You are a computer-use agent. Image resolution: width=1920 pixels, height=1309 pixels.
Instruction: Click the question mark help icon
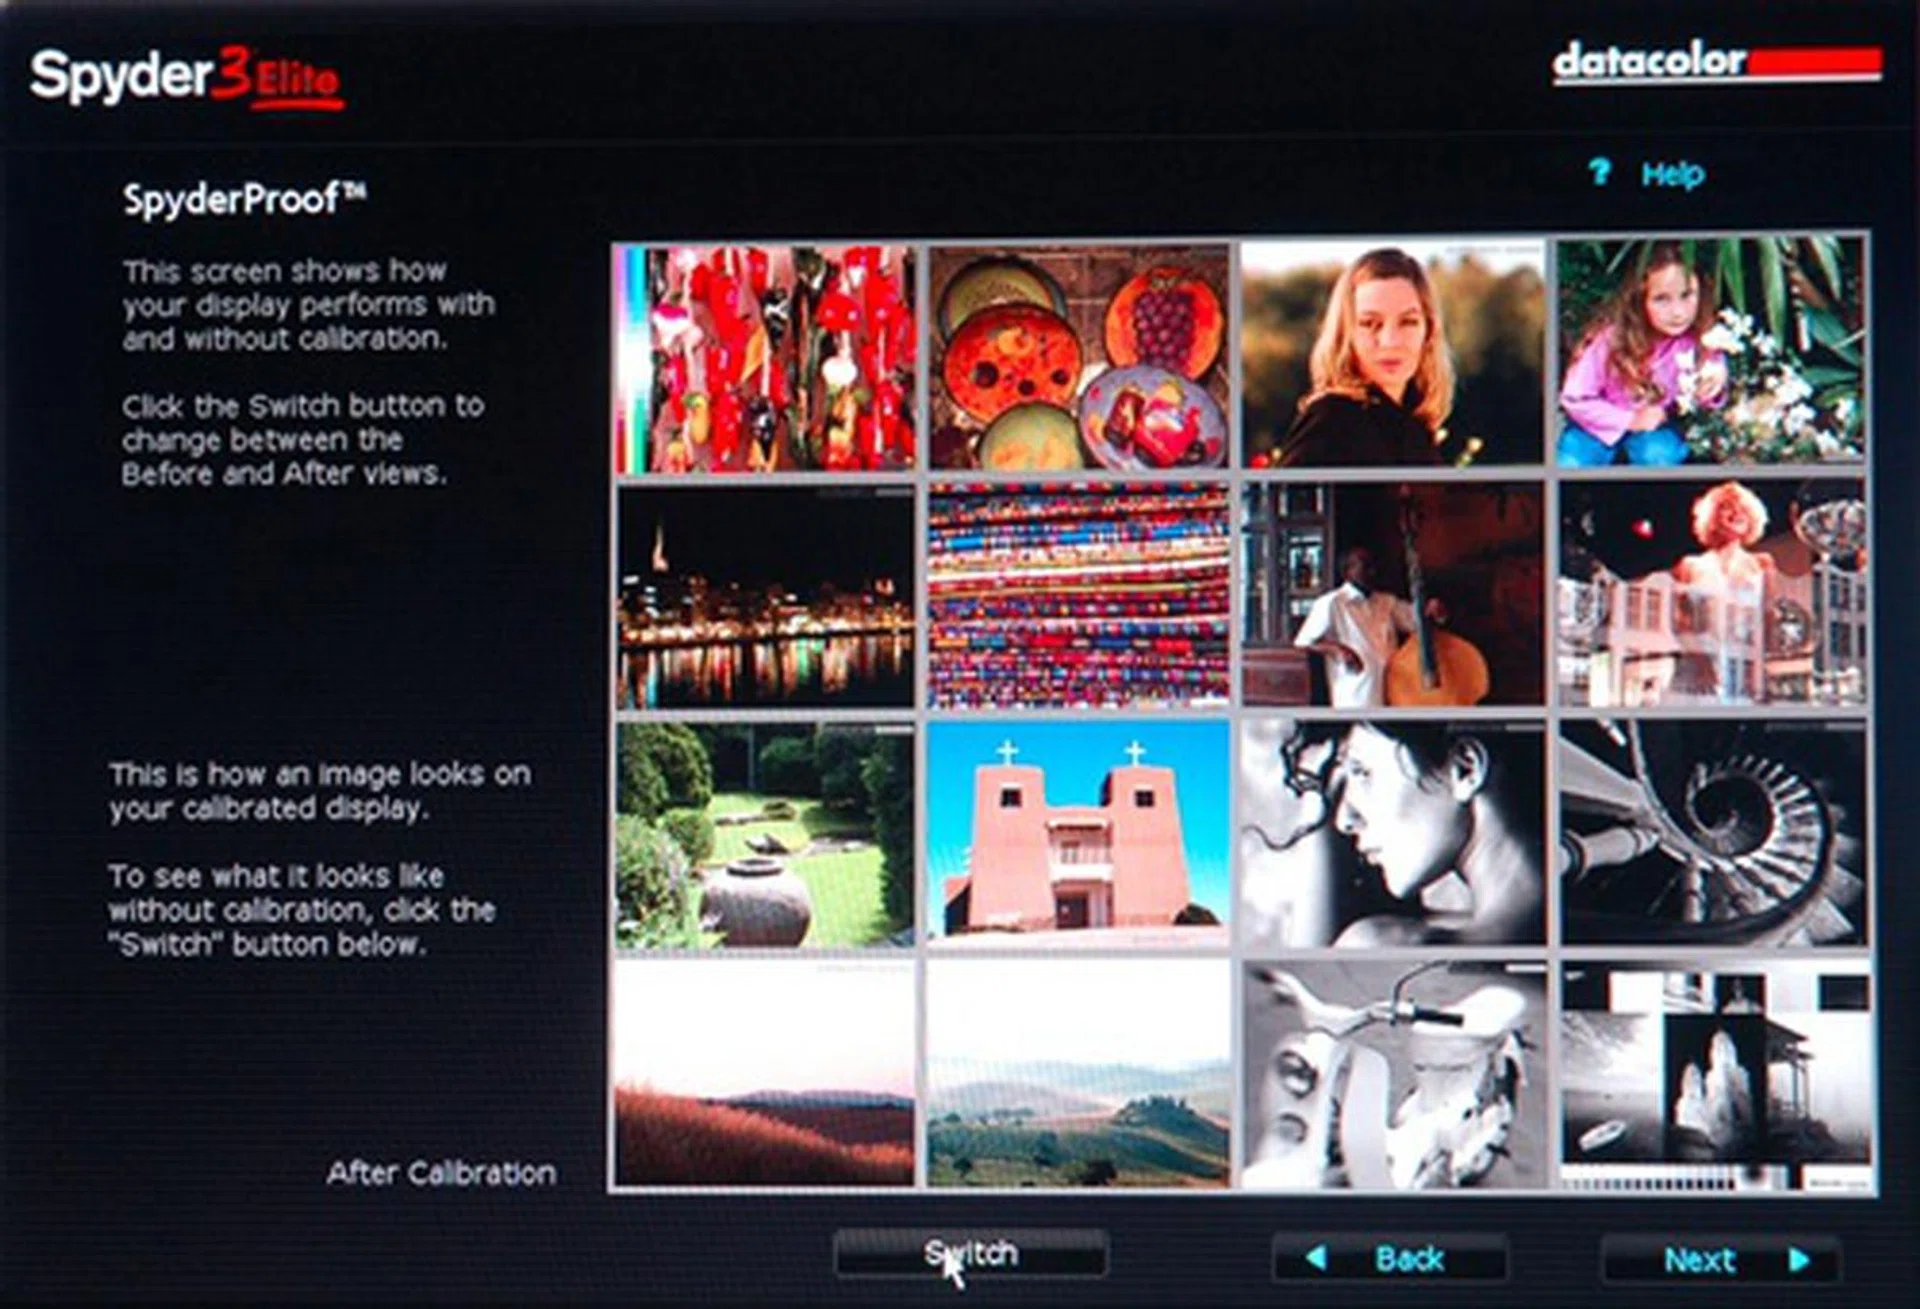point(1599,172)
